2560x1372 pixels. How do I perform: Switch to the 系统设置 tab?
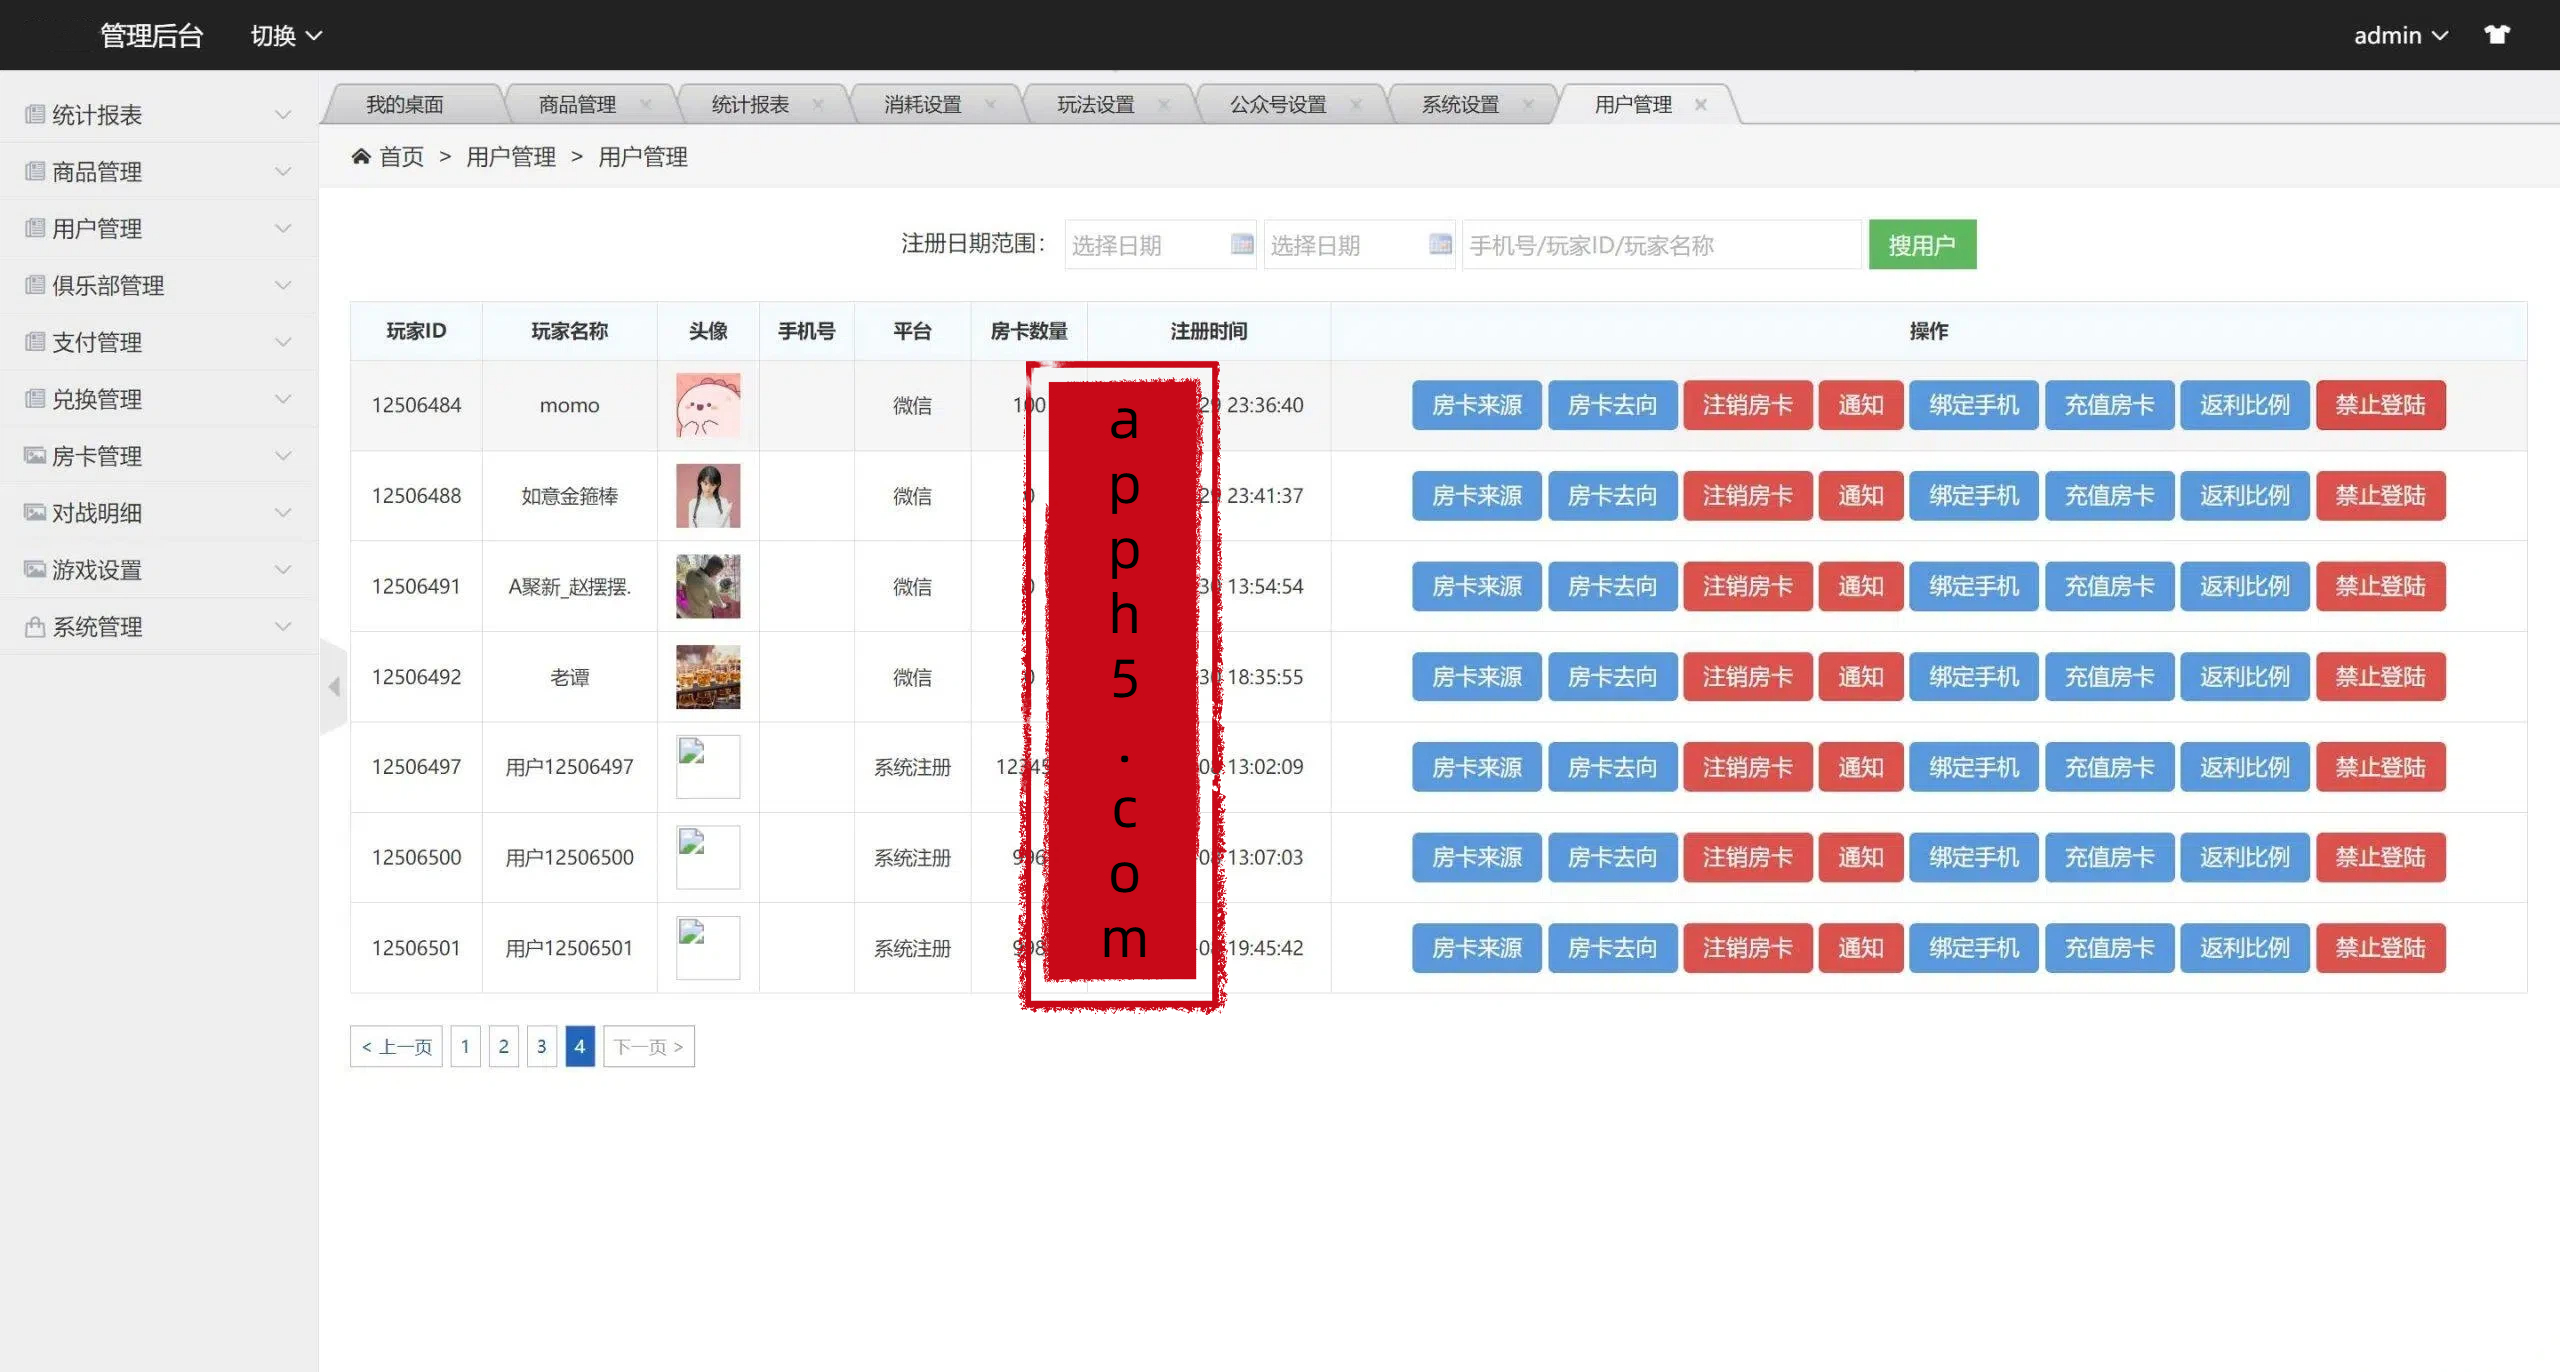click(x=1460, y=104)
